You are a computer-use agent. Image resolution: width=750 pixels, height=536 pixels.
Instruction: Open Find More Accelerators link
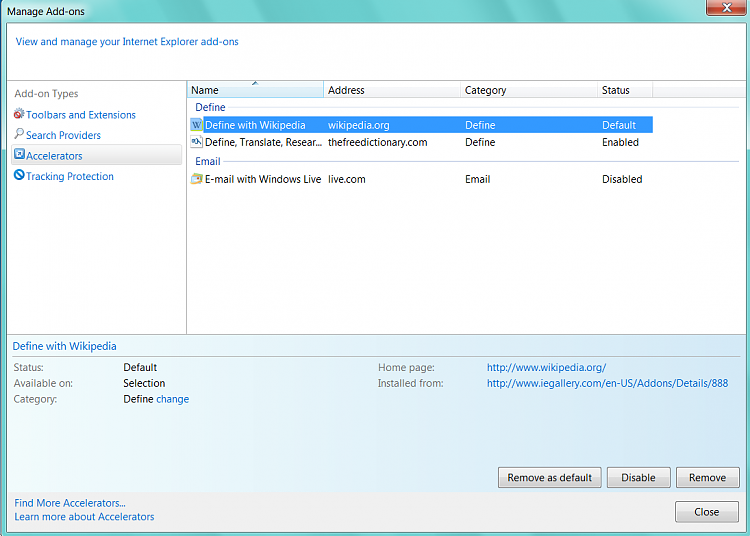click(x=70, y=503)
